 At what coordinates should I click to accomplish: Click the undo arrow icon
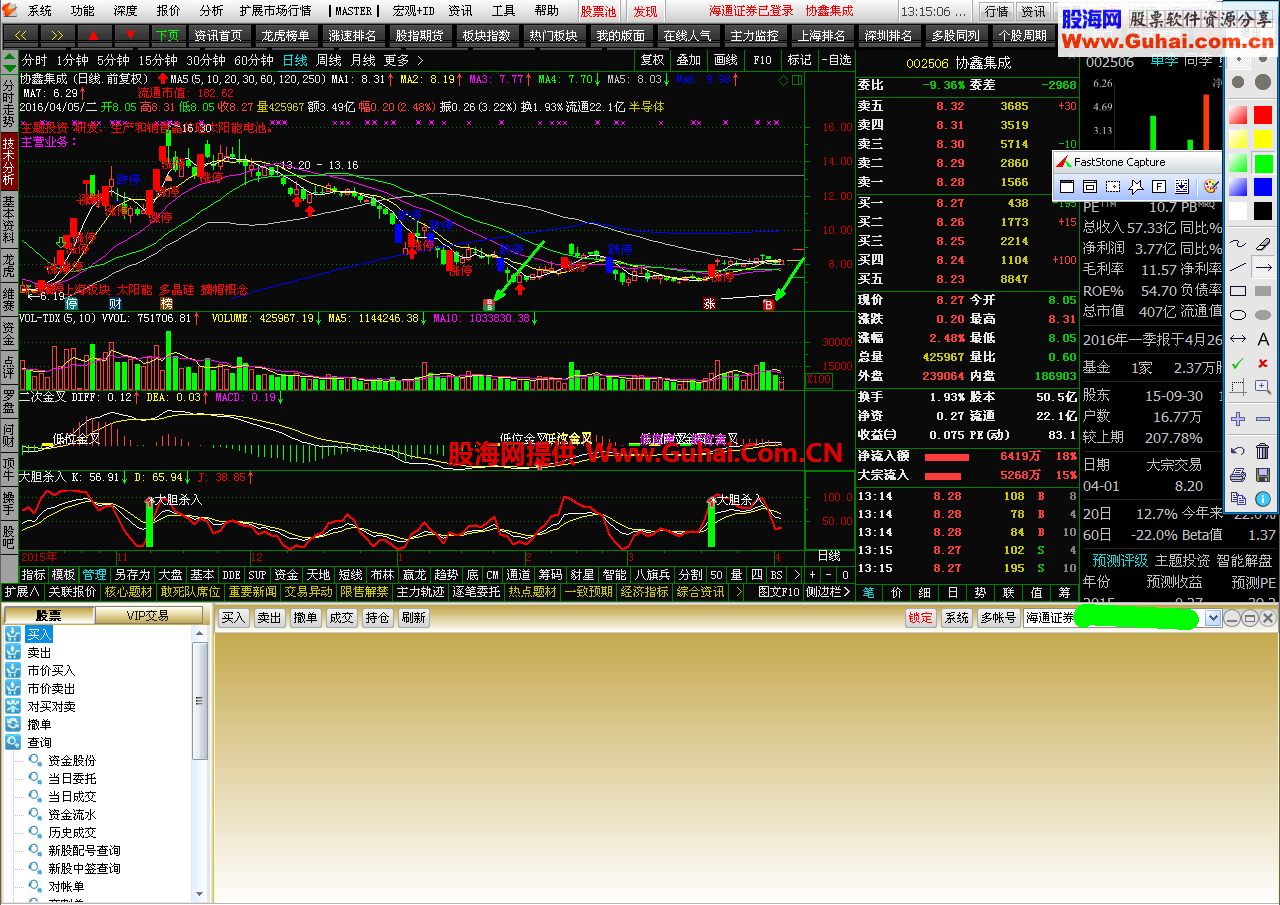(1238, 450)
